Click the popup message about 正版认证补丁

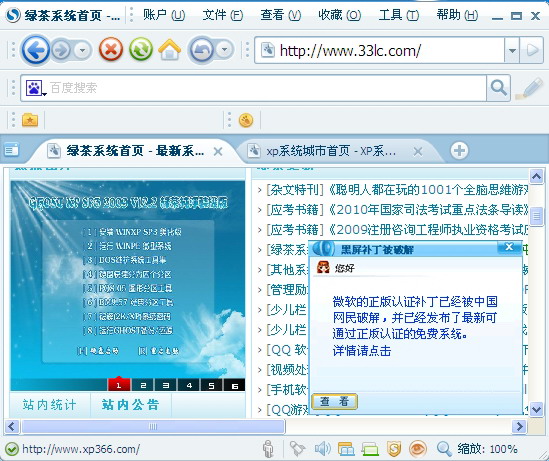(x=415, y=318)
